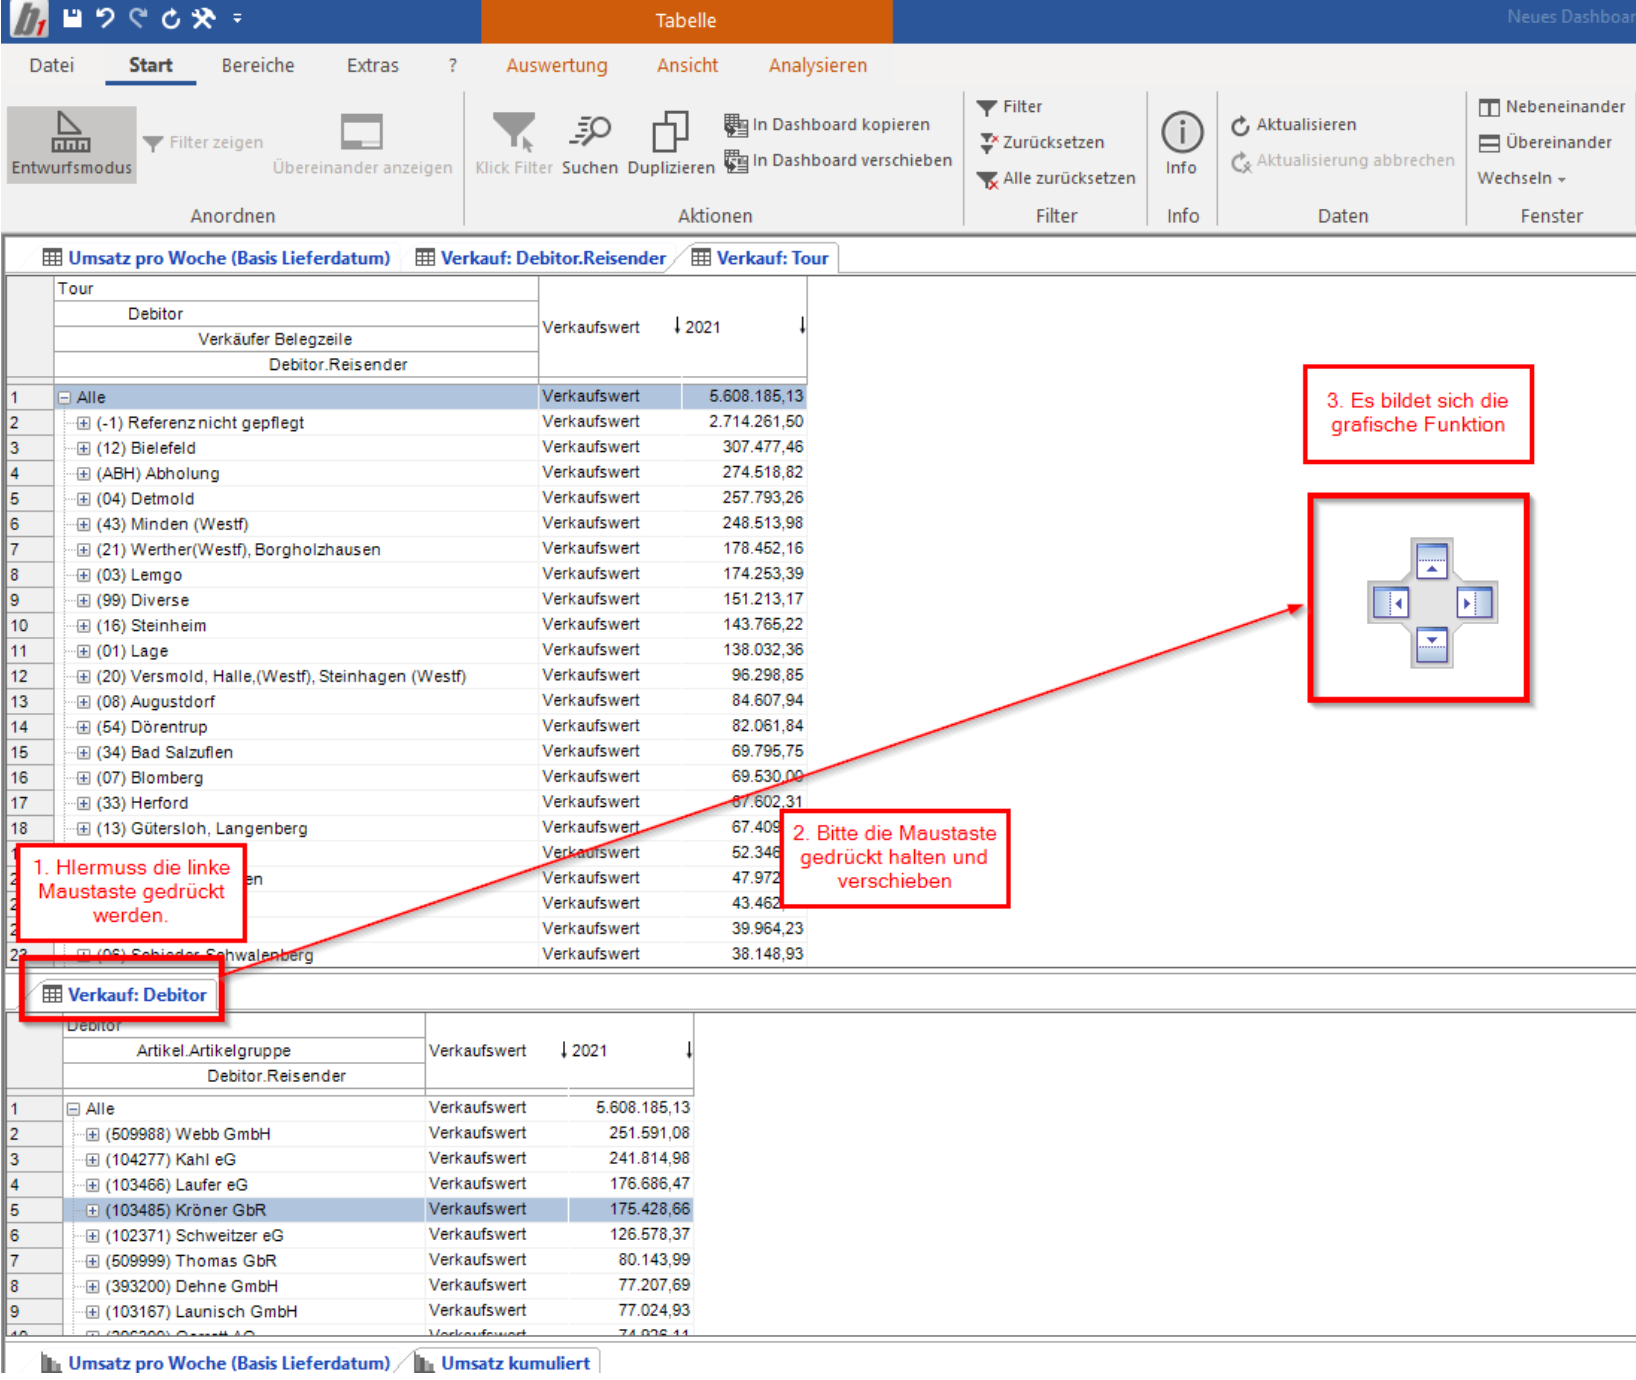Click the right docking arrow icon

1474,603
